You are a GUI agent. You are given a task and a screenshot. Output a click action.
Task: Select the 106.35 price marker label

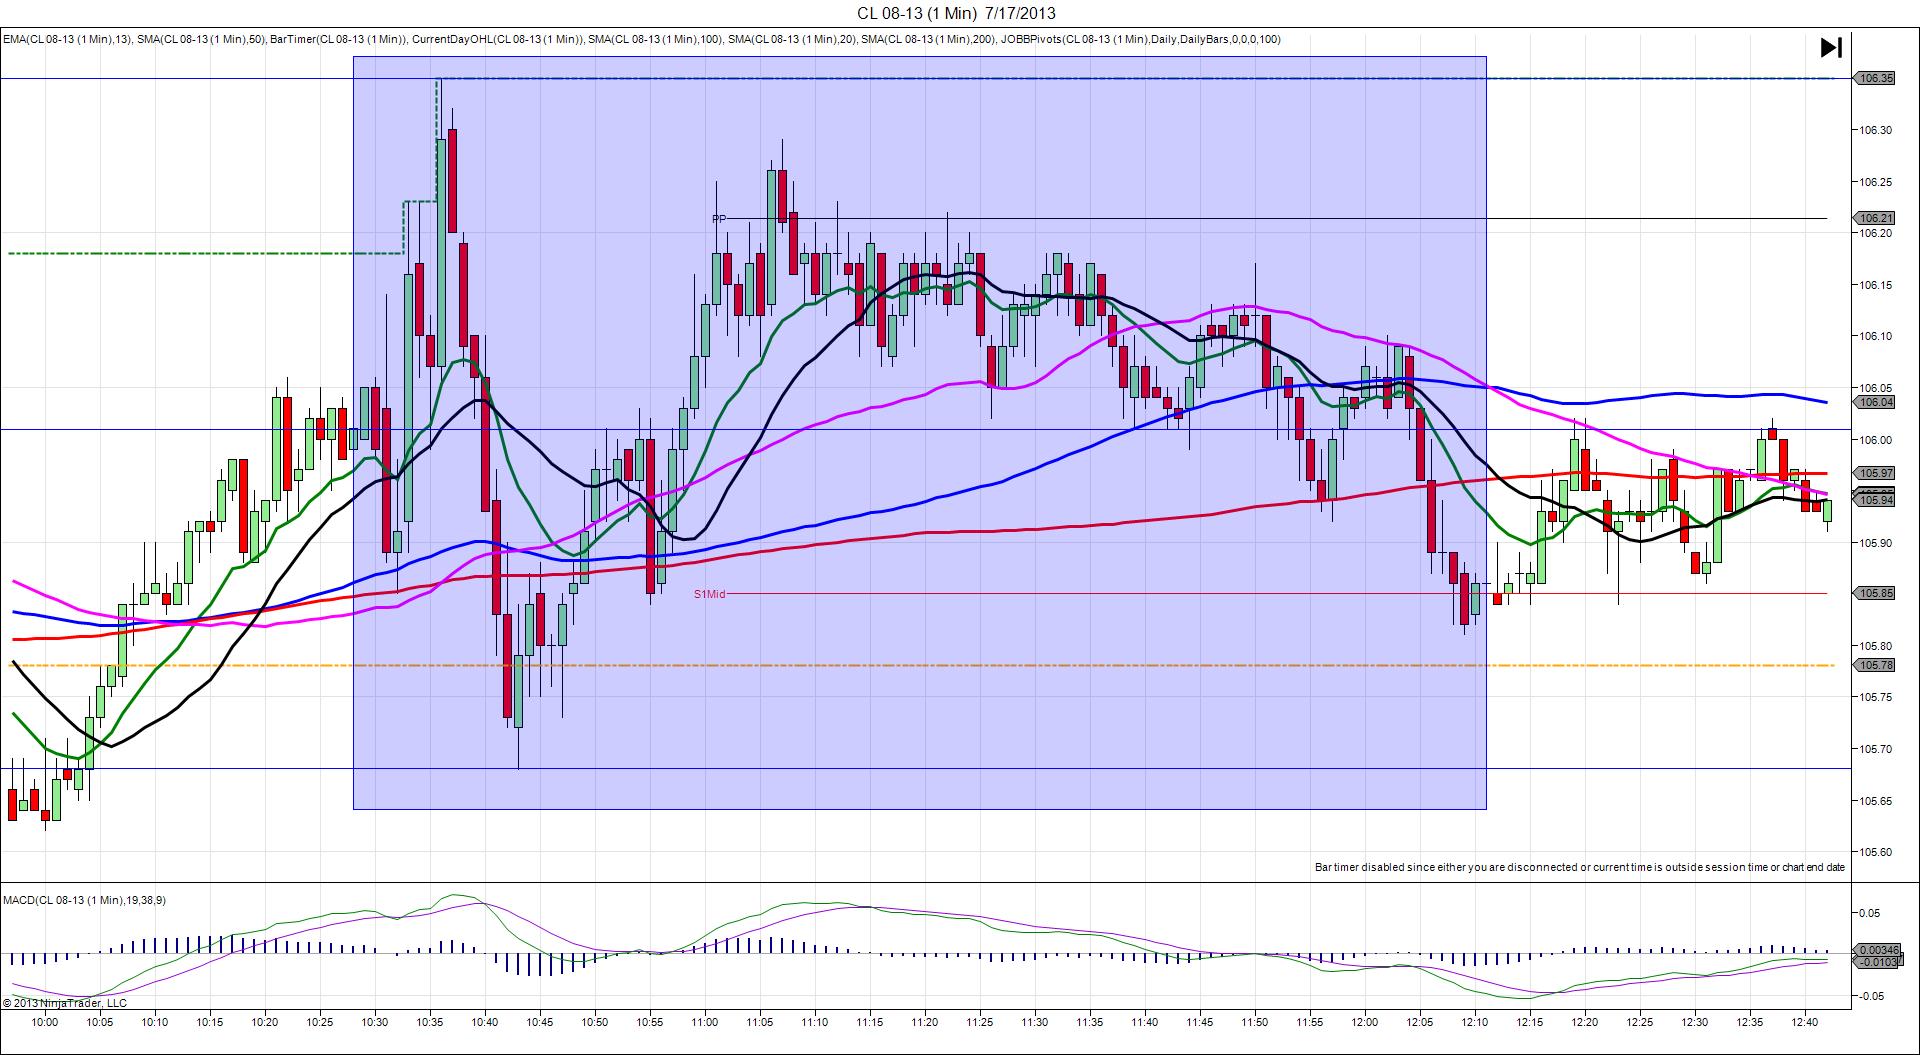click(x=1875, y=78)
